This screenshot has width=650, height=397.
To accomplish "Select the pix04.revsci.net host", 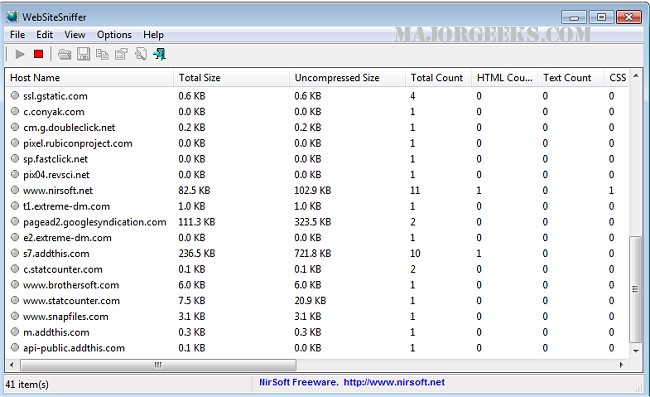I will coord(56,174).
